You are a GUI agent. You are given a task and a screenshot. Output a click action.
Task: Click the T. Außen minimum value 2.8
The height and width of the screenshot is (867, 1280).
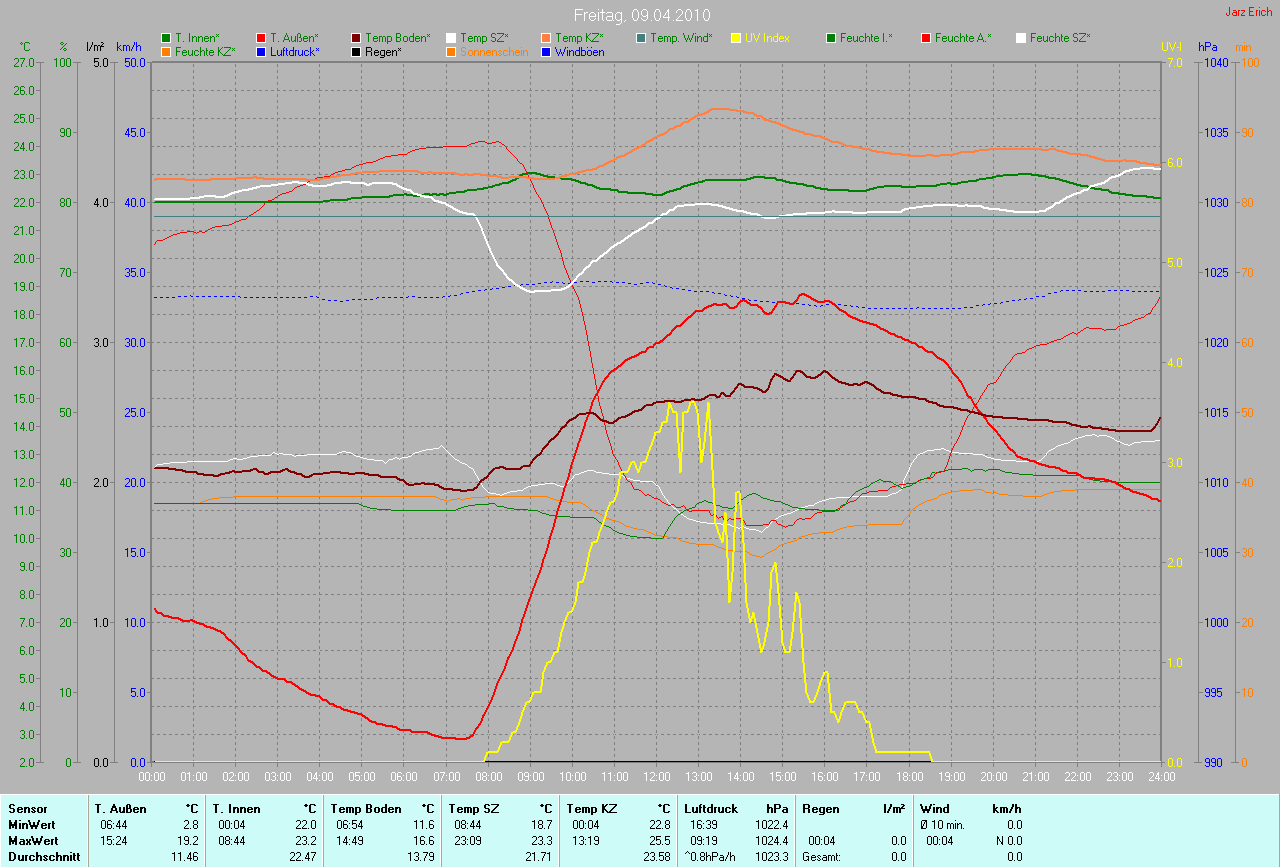(192, 825)
